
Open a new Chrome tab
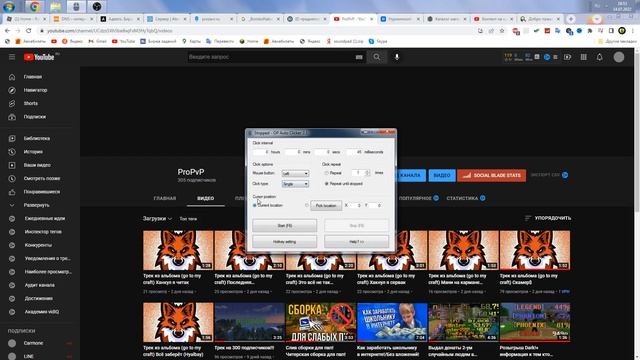[x=571, y=19]
